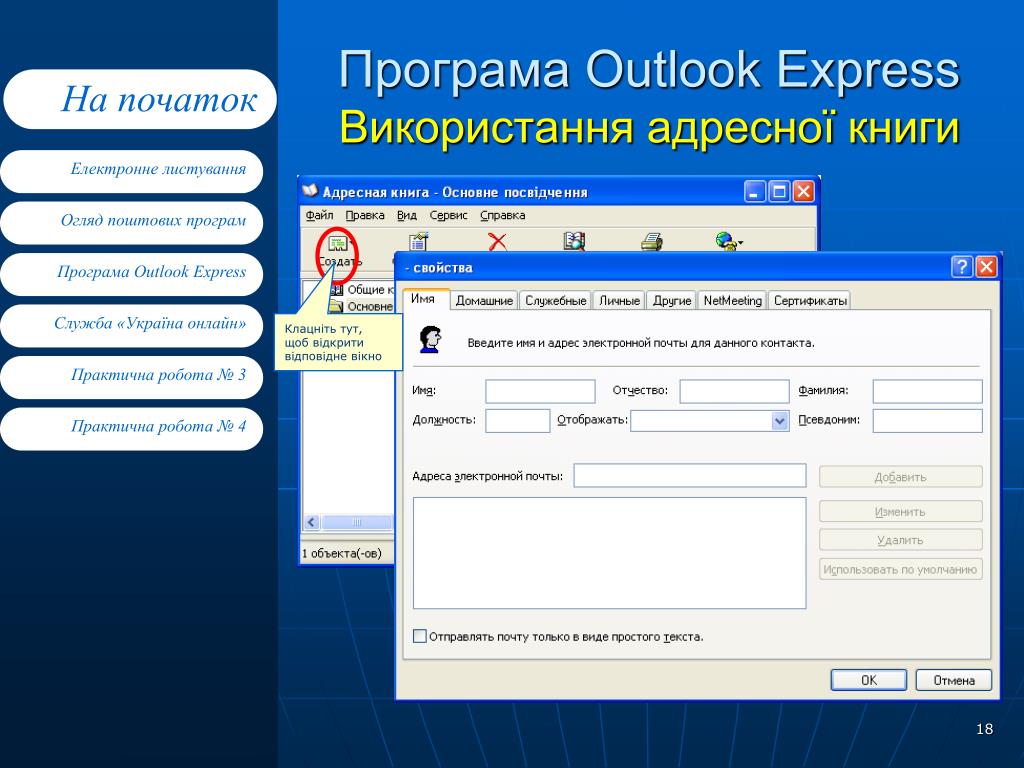1024x768 pixels.
Task: Click the horizontal scrollbar thumb in Address Book tree
Action: 357,522
